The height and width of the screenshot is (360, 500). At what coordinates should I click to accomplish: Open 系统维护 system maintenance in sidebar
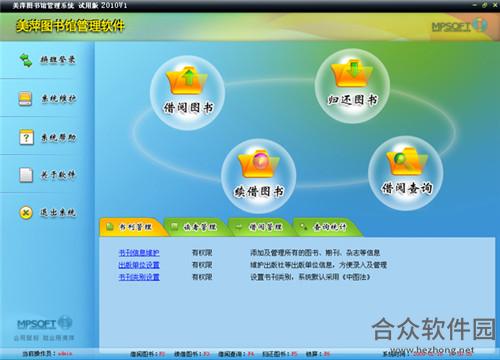coord(47,98)
